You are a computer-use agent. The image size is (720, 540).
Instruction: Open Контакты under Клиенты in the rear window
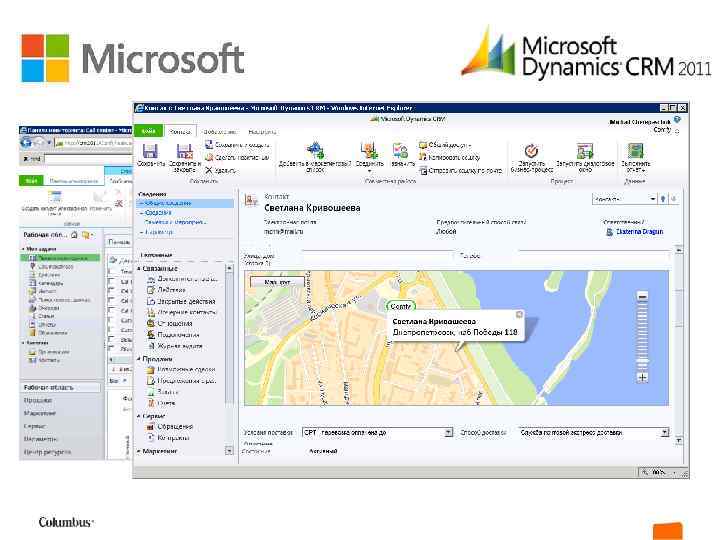(x=45, y=360)
